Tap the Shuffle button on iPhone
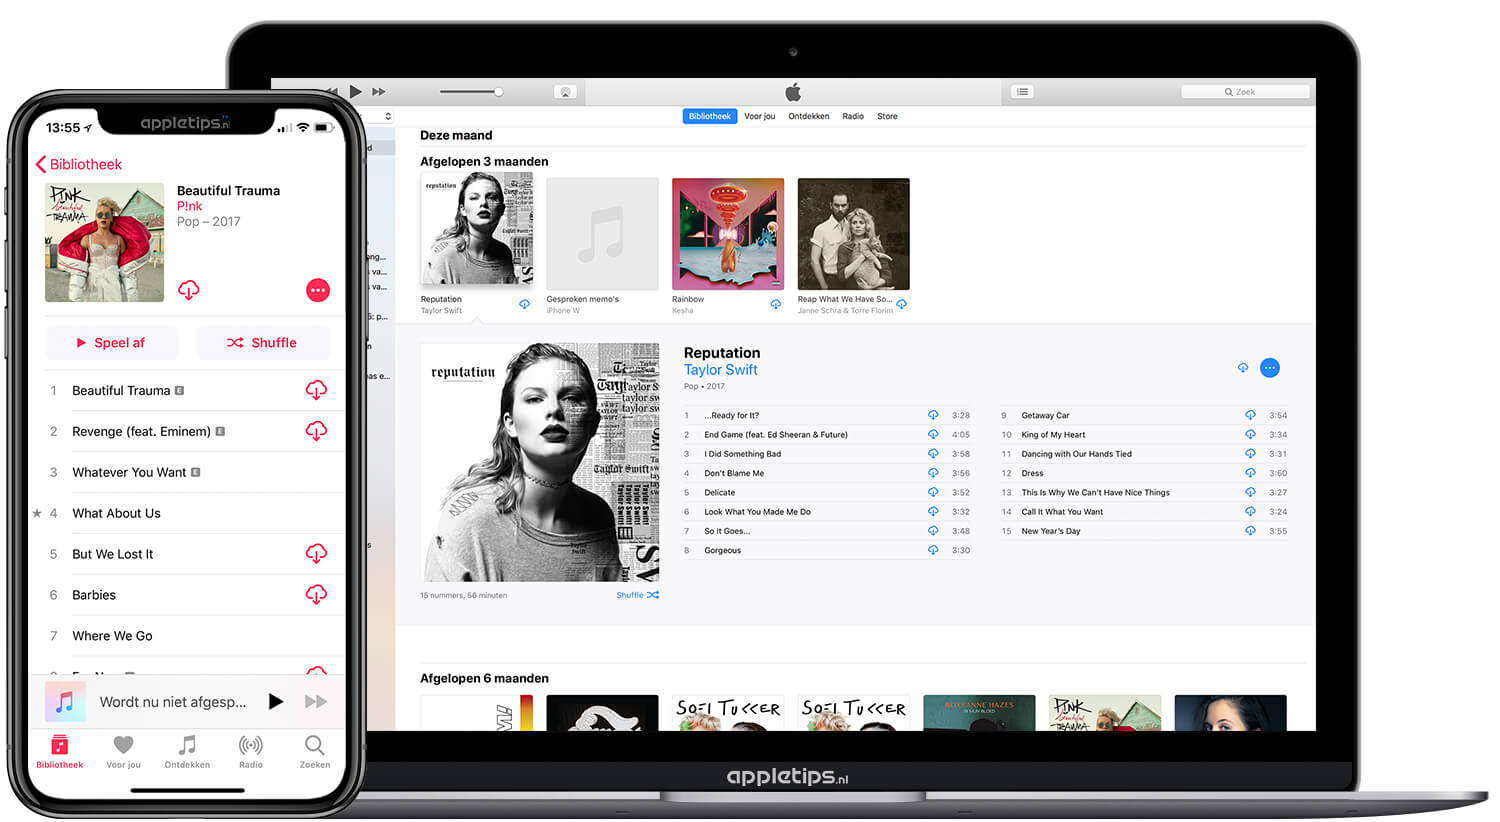 (263, 343)
